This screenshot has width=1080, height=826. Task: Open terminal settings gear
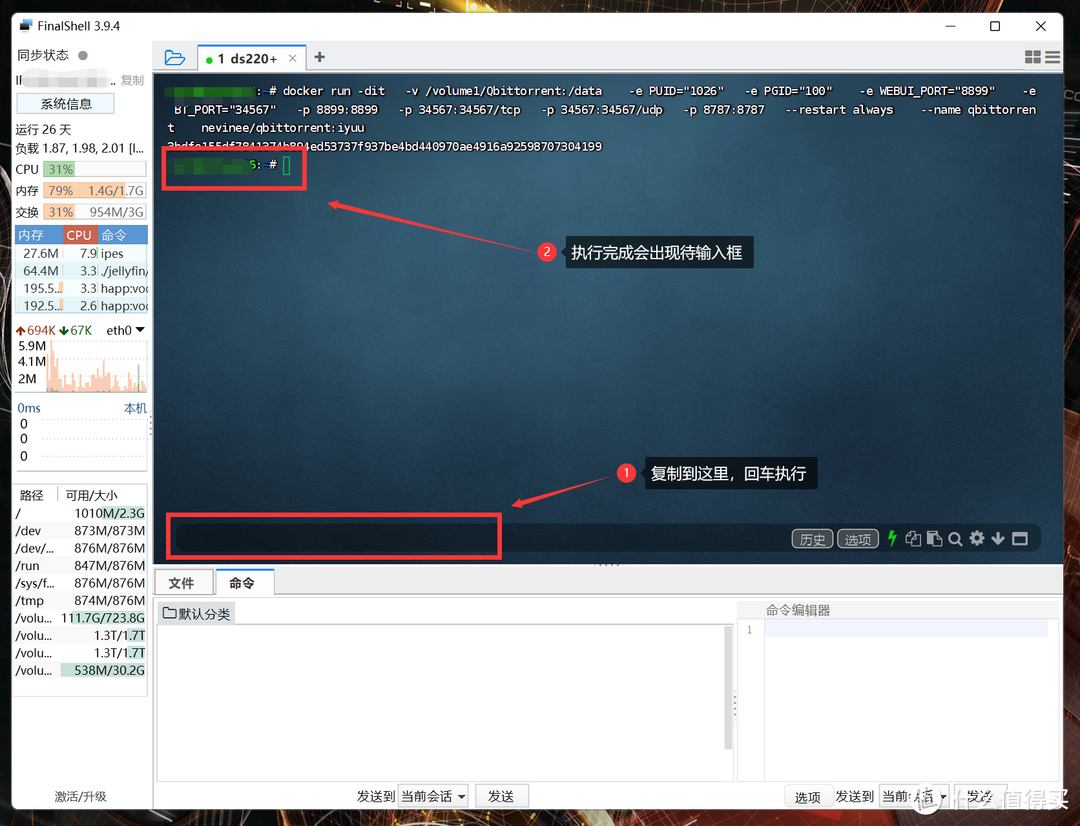click(x=977, y=538)
